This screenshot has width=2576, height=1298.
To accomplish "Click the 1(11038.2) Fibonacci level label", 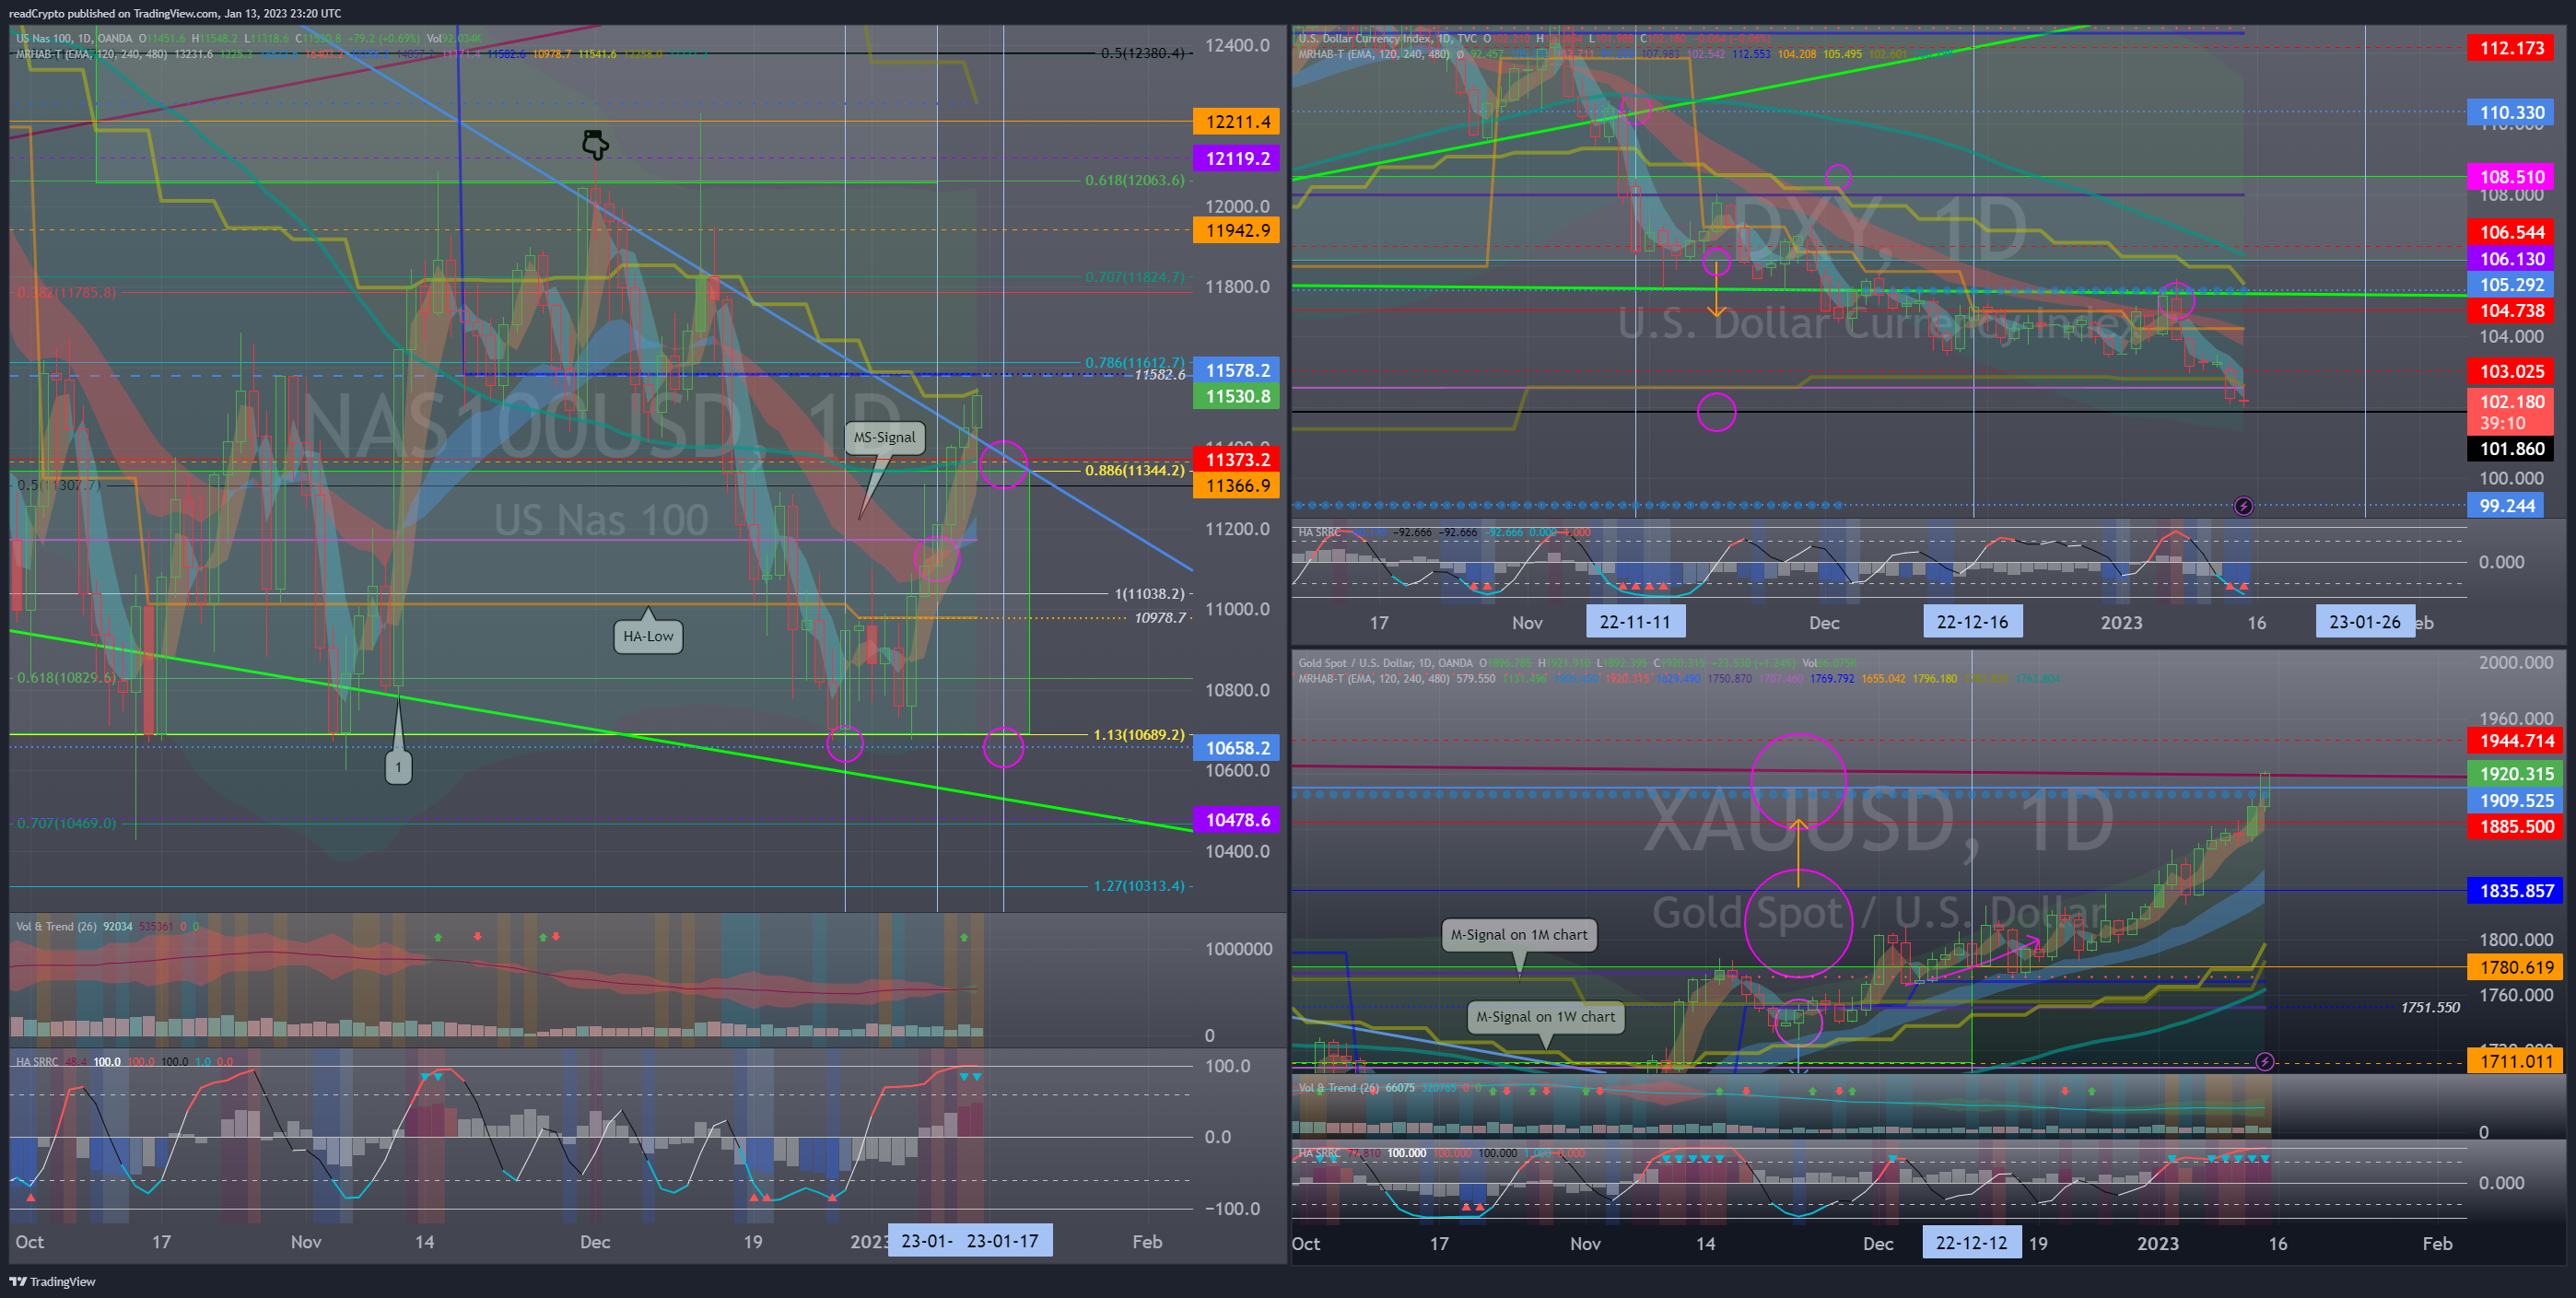I will tap(1149, 594).
